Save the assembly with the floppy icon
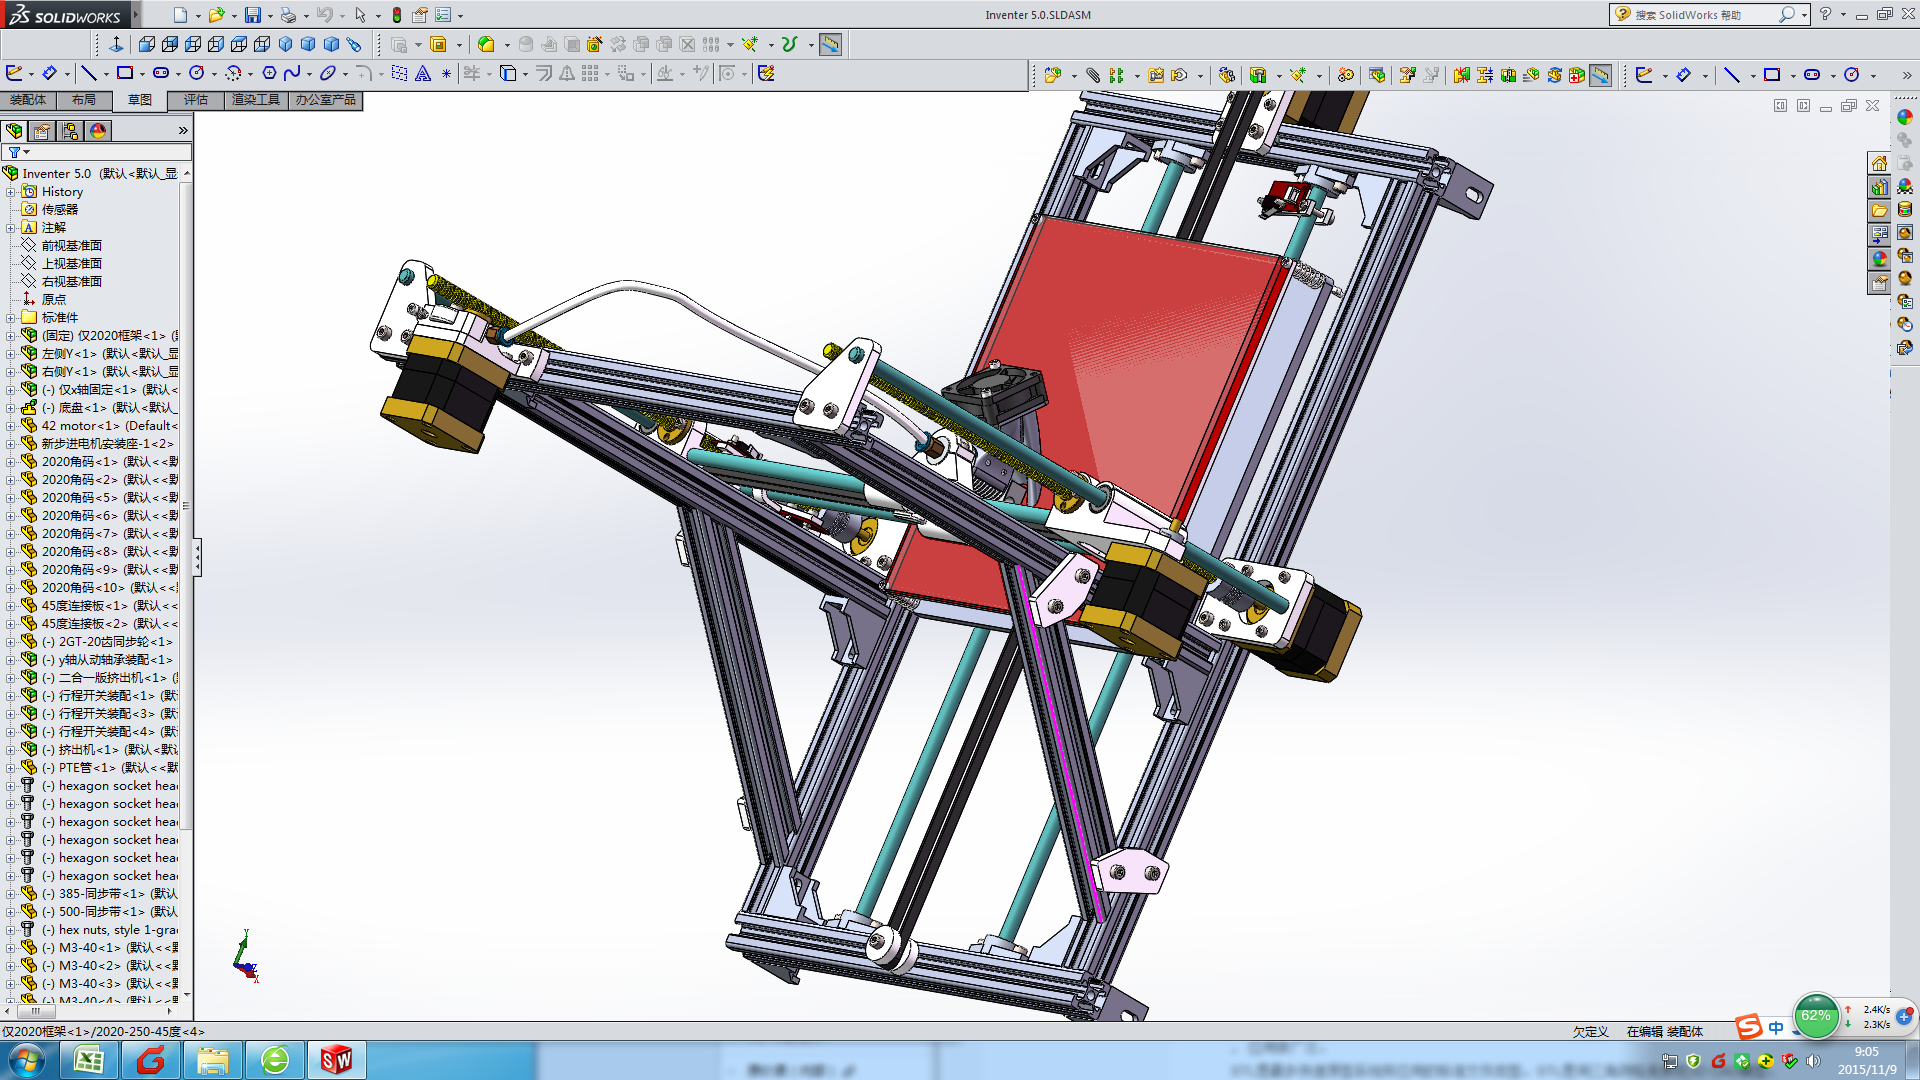The width and height of the screenshot is (1920, 1080). (253, 15)
